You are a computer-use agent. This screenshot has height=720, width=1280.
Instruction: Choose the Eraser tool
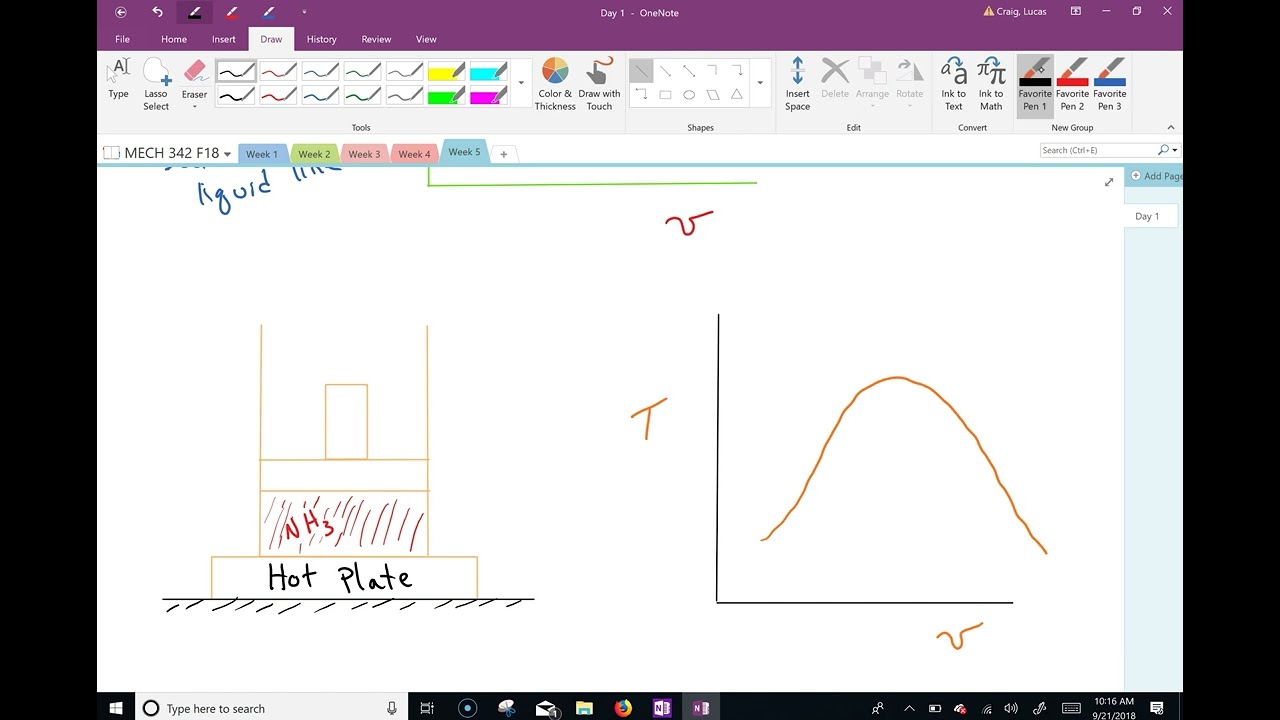[194, 78]
